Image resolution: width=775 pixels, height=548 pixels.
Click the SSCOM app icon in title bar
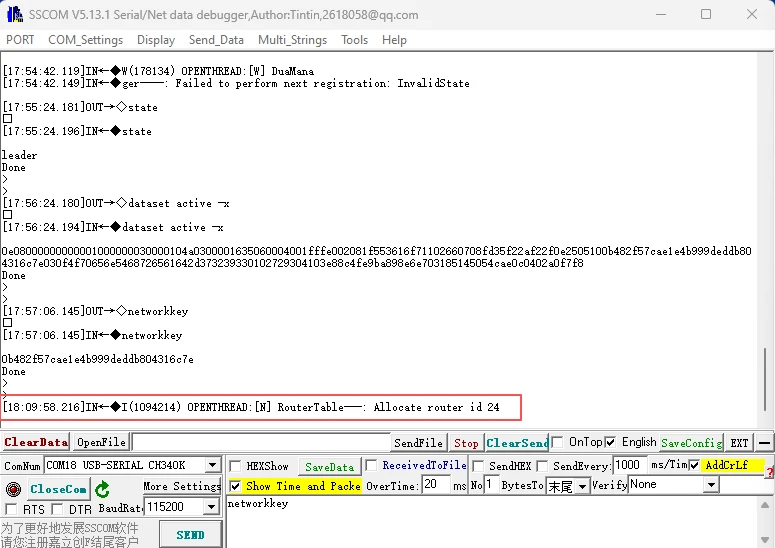14,14
